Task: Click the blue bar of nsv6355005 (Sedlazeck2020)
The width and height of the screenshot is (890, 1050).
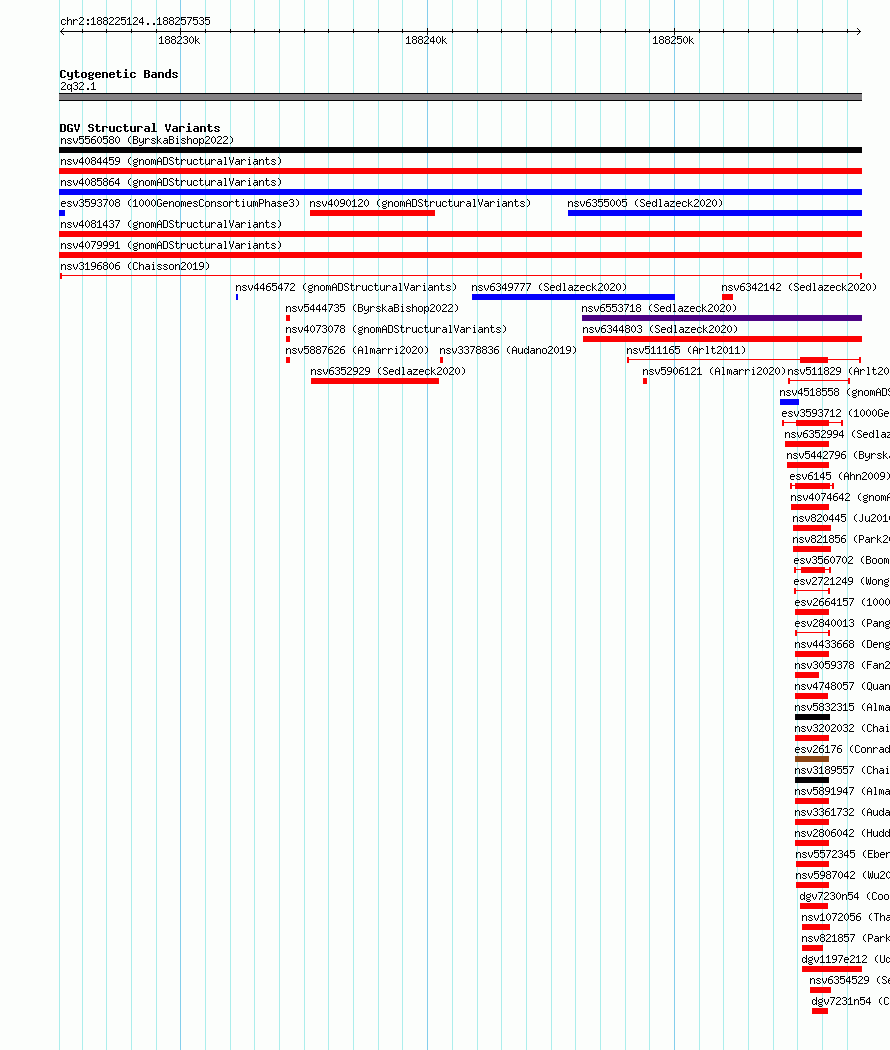Action: 715,213
